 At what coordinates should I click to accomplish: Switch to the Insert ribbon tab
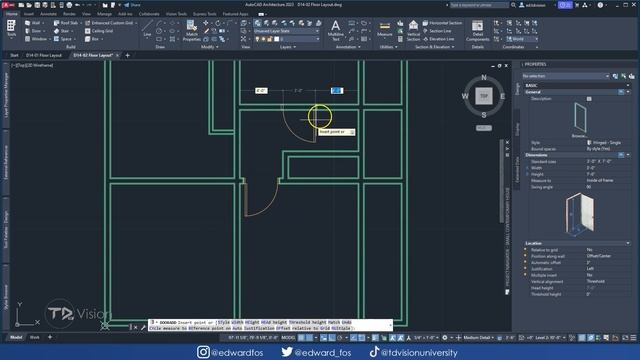pos(29,14)
